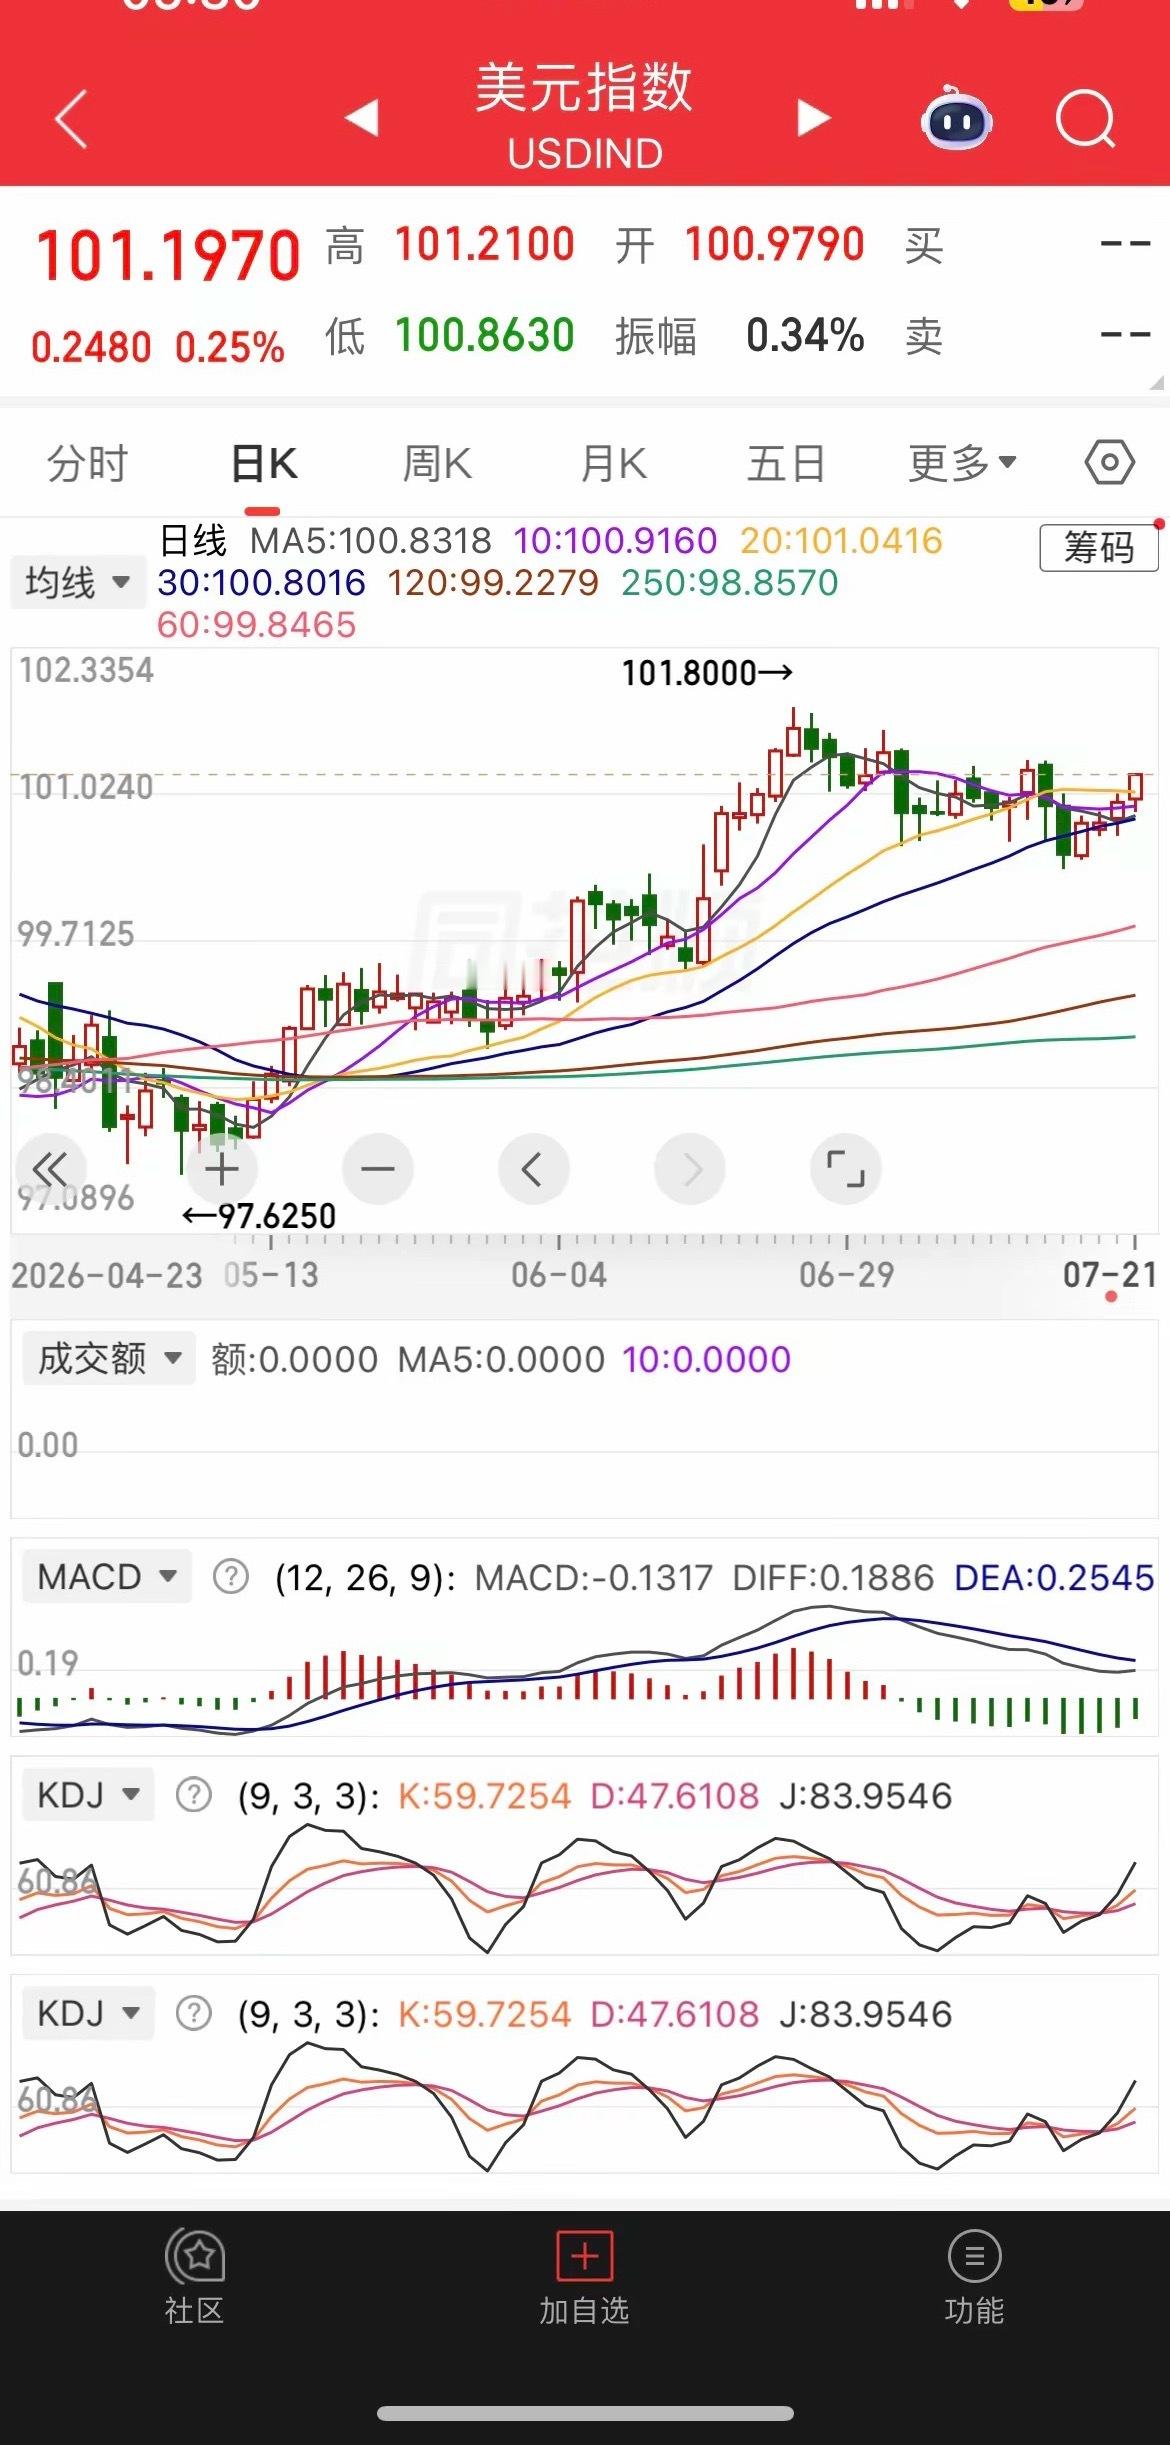Select the 日K tab

pos(264,464)
